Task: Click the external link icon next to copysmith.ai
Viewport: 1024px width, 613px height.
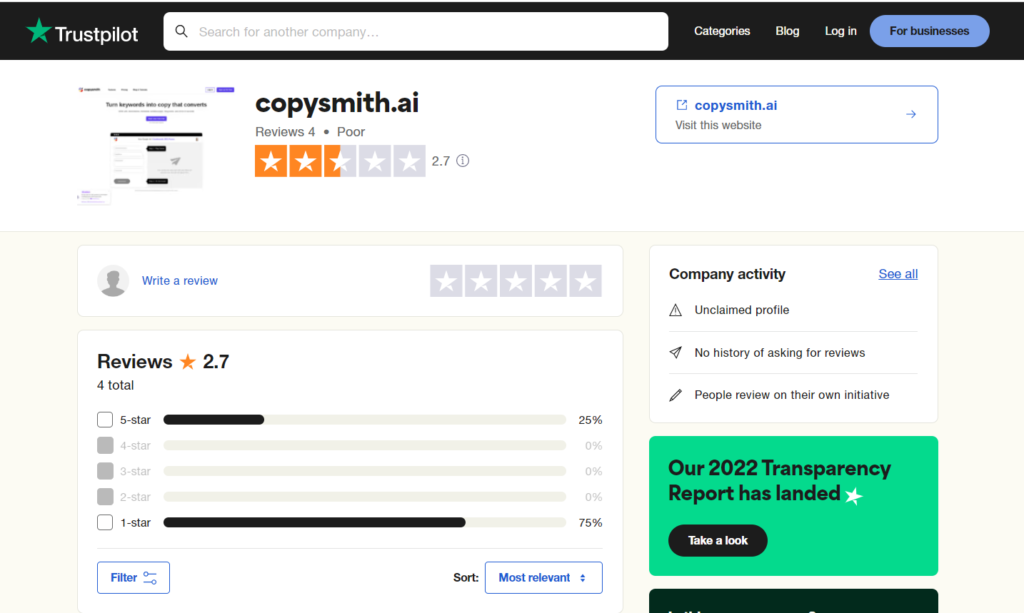Action: 682,105
